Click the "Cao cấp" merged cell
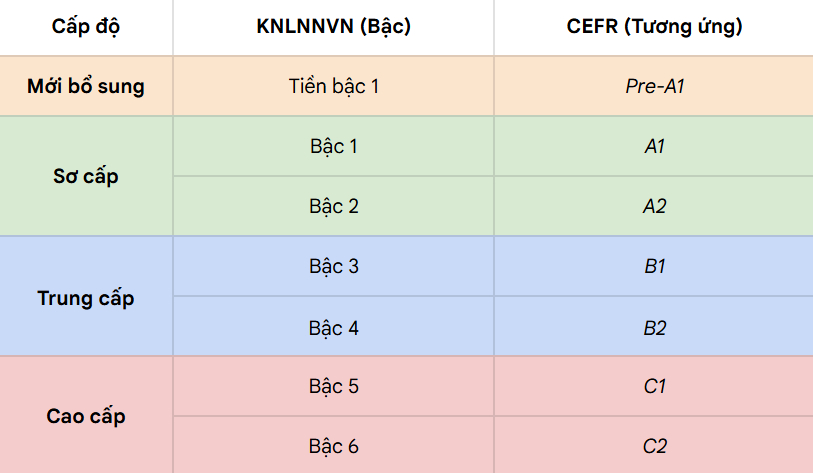 click(86, 416)
